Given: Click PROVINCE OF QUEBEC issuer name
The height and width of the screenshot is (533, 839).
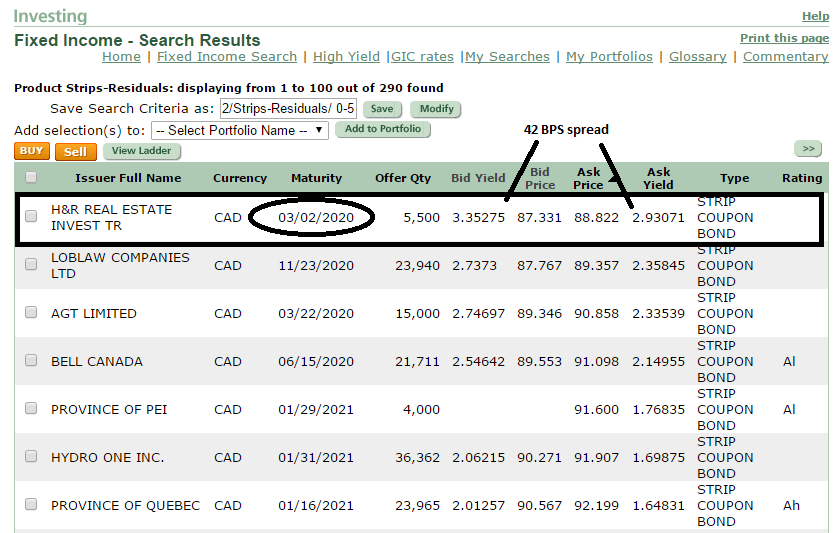Looking at the screenshot, I should coord(125,506).
